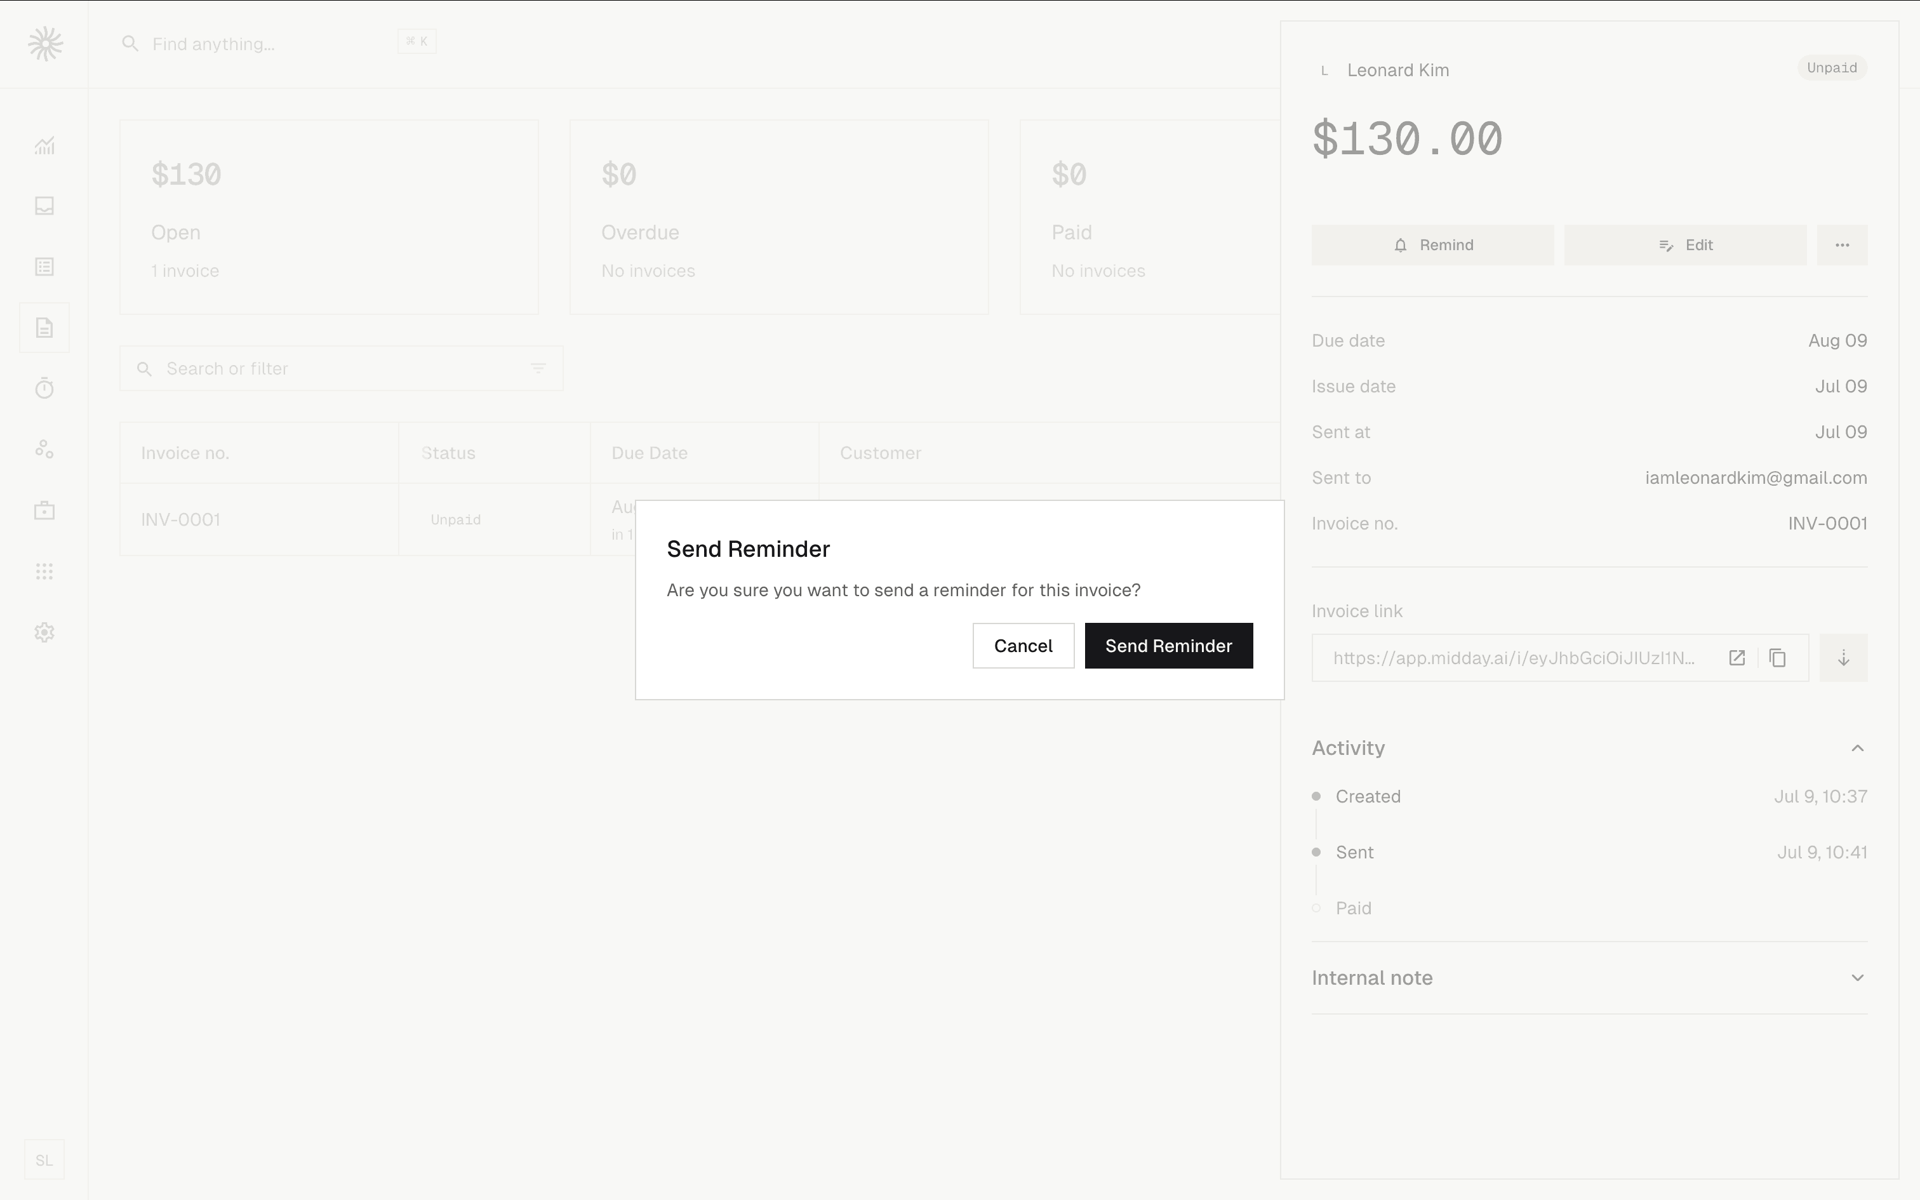
Task: Click the $130.00 invoice amount
Action: (x=1407, y=139)
